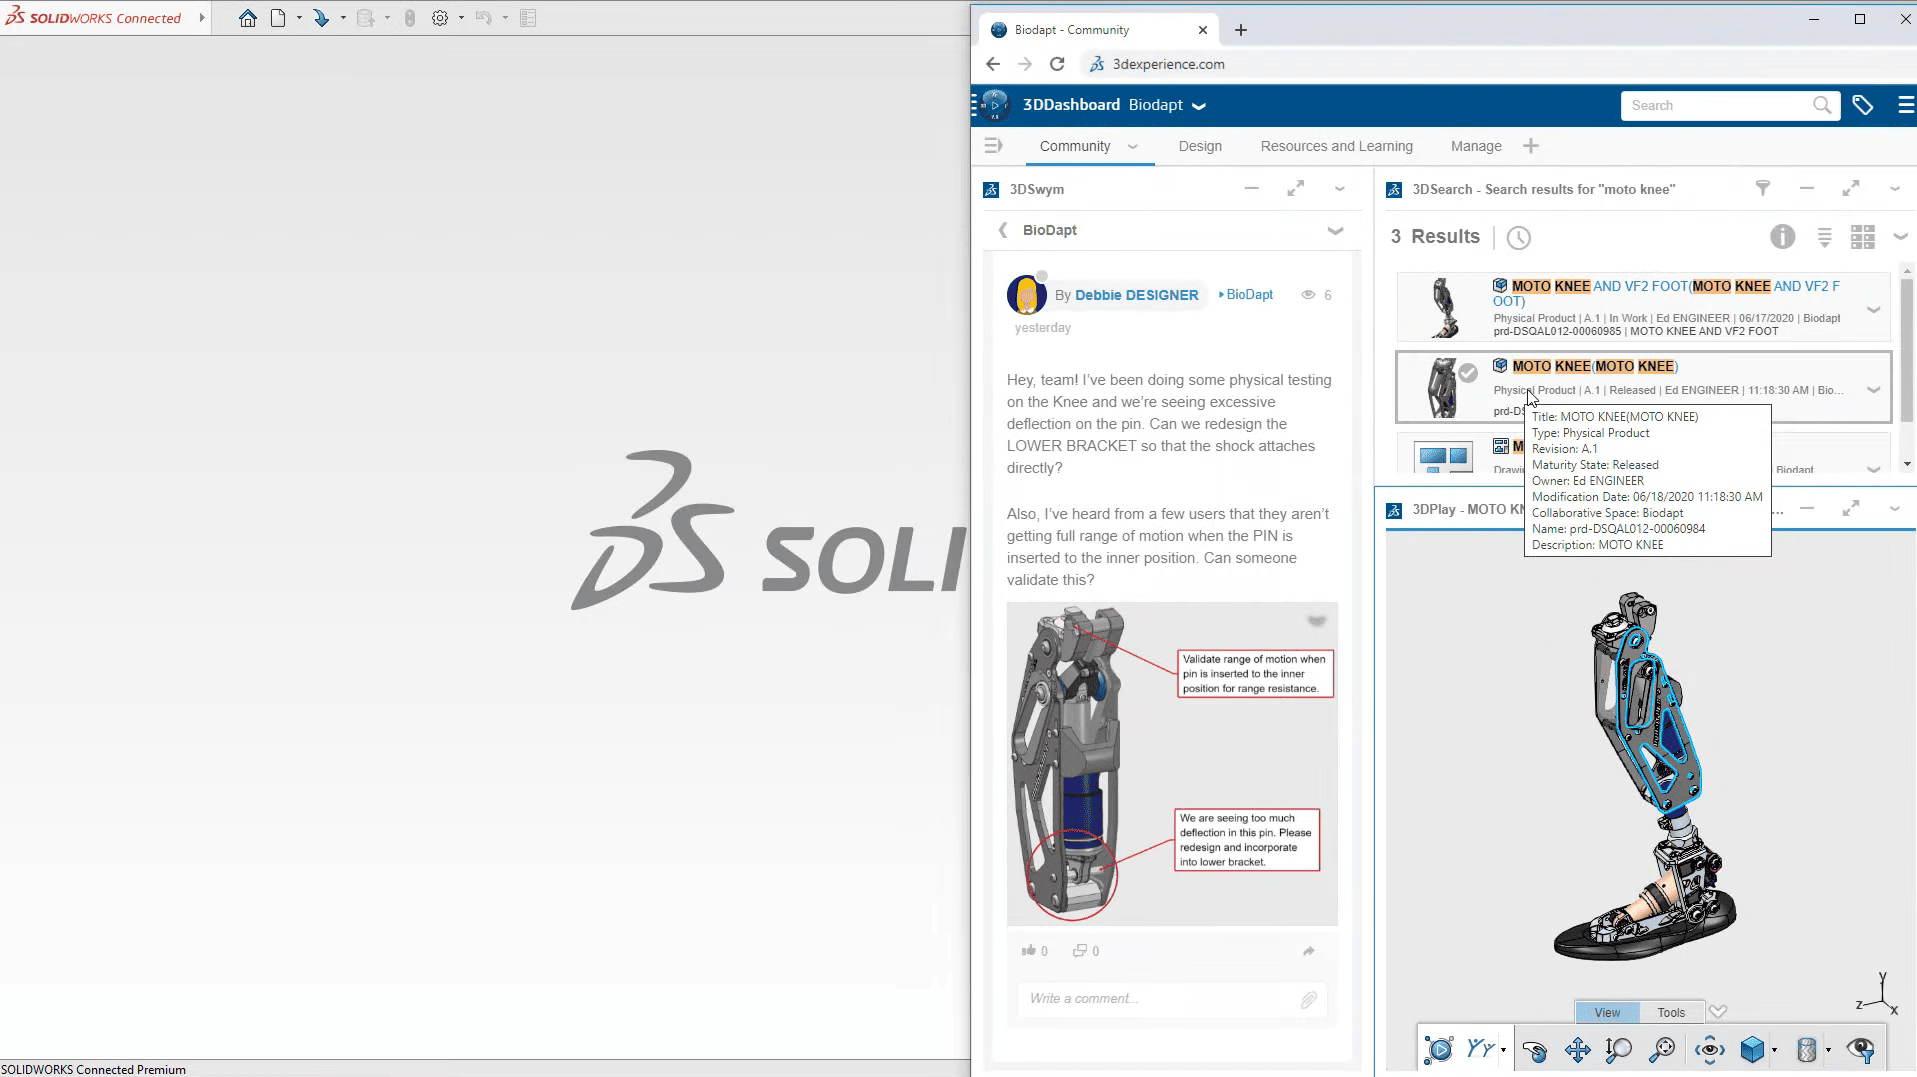The height and width of the screenshot is (1077, 1917).
Task: Open the New document dropdown arrow
Action: [299, 18]
